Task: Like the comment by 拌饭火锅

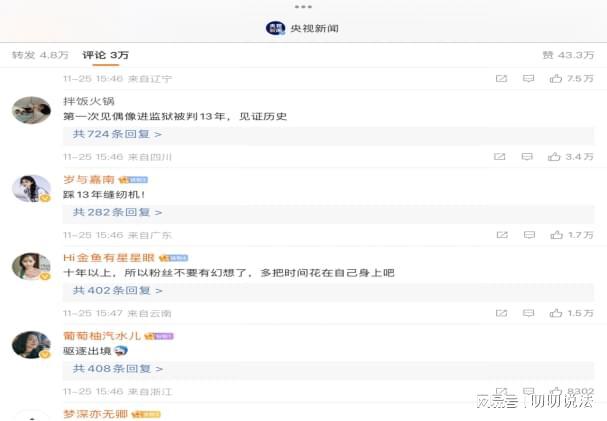Action: point(570,157)
